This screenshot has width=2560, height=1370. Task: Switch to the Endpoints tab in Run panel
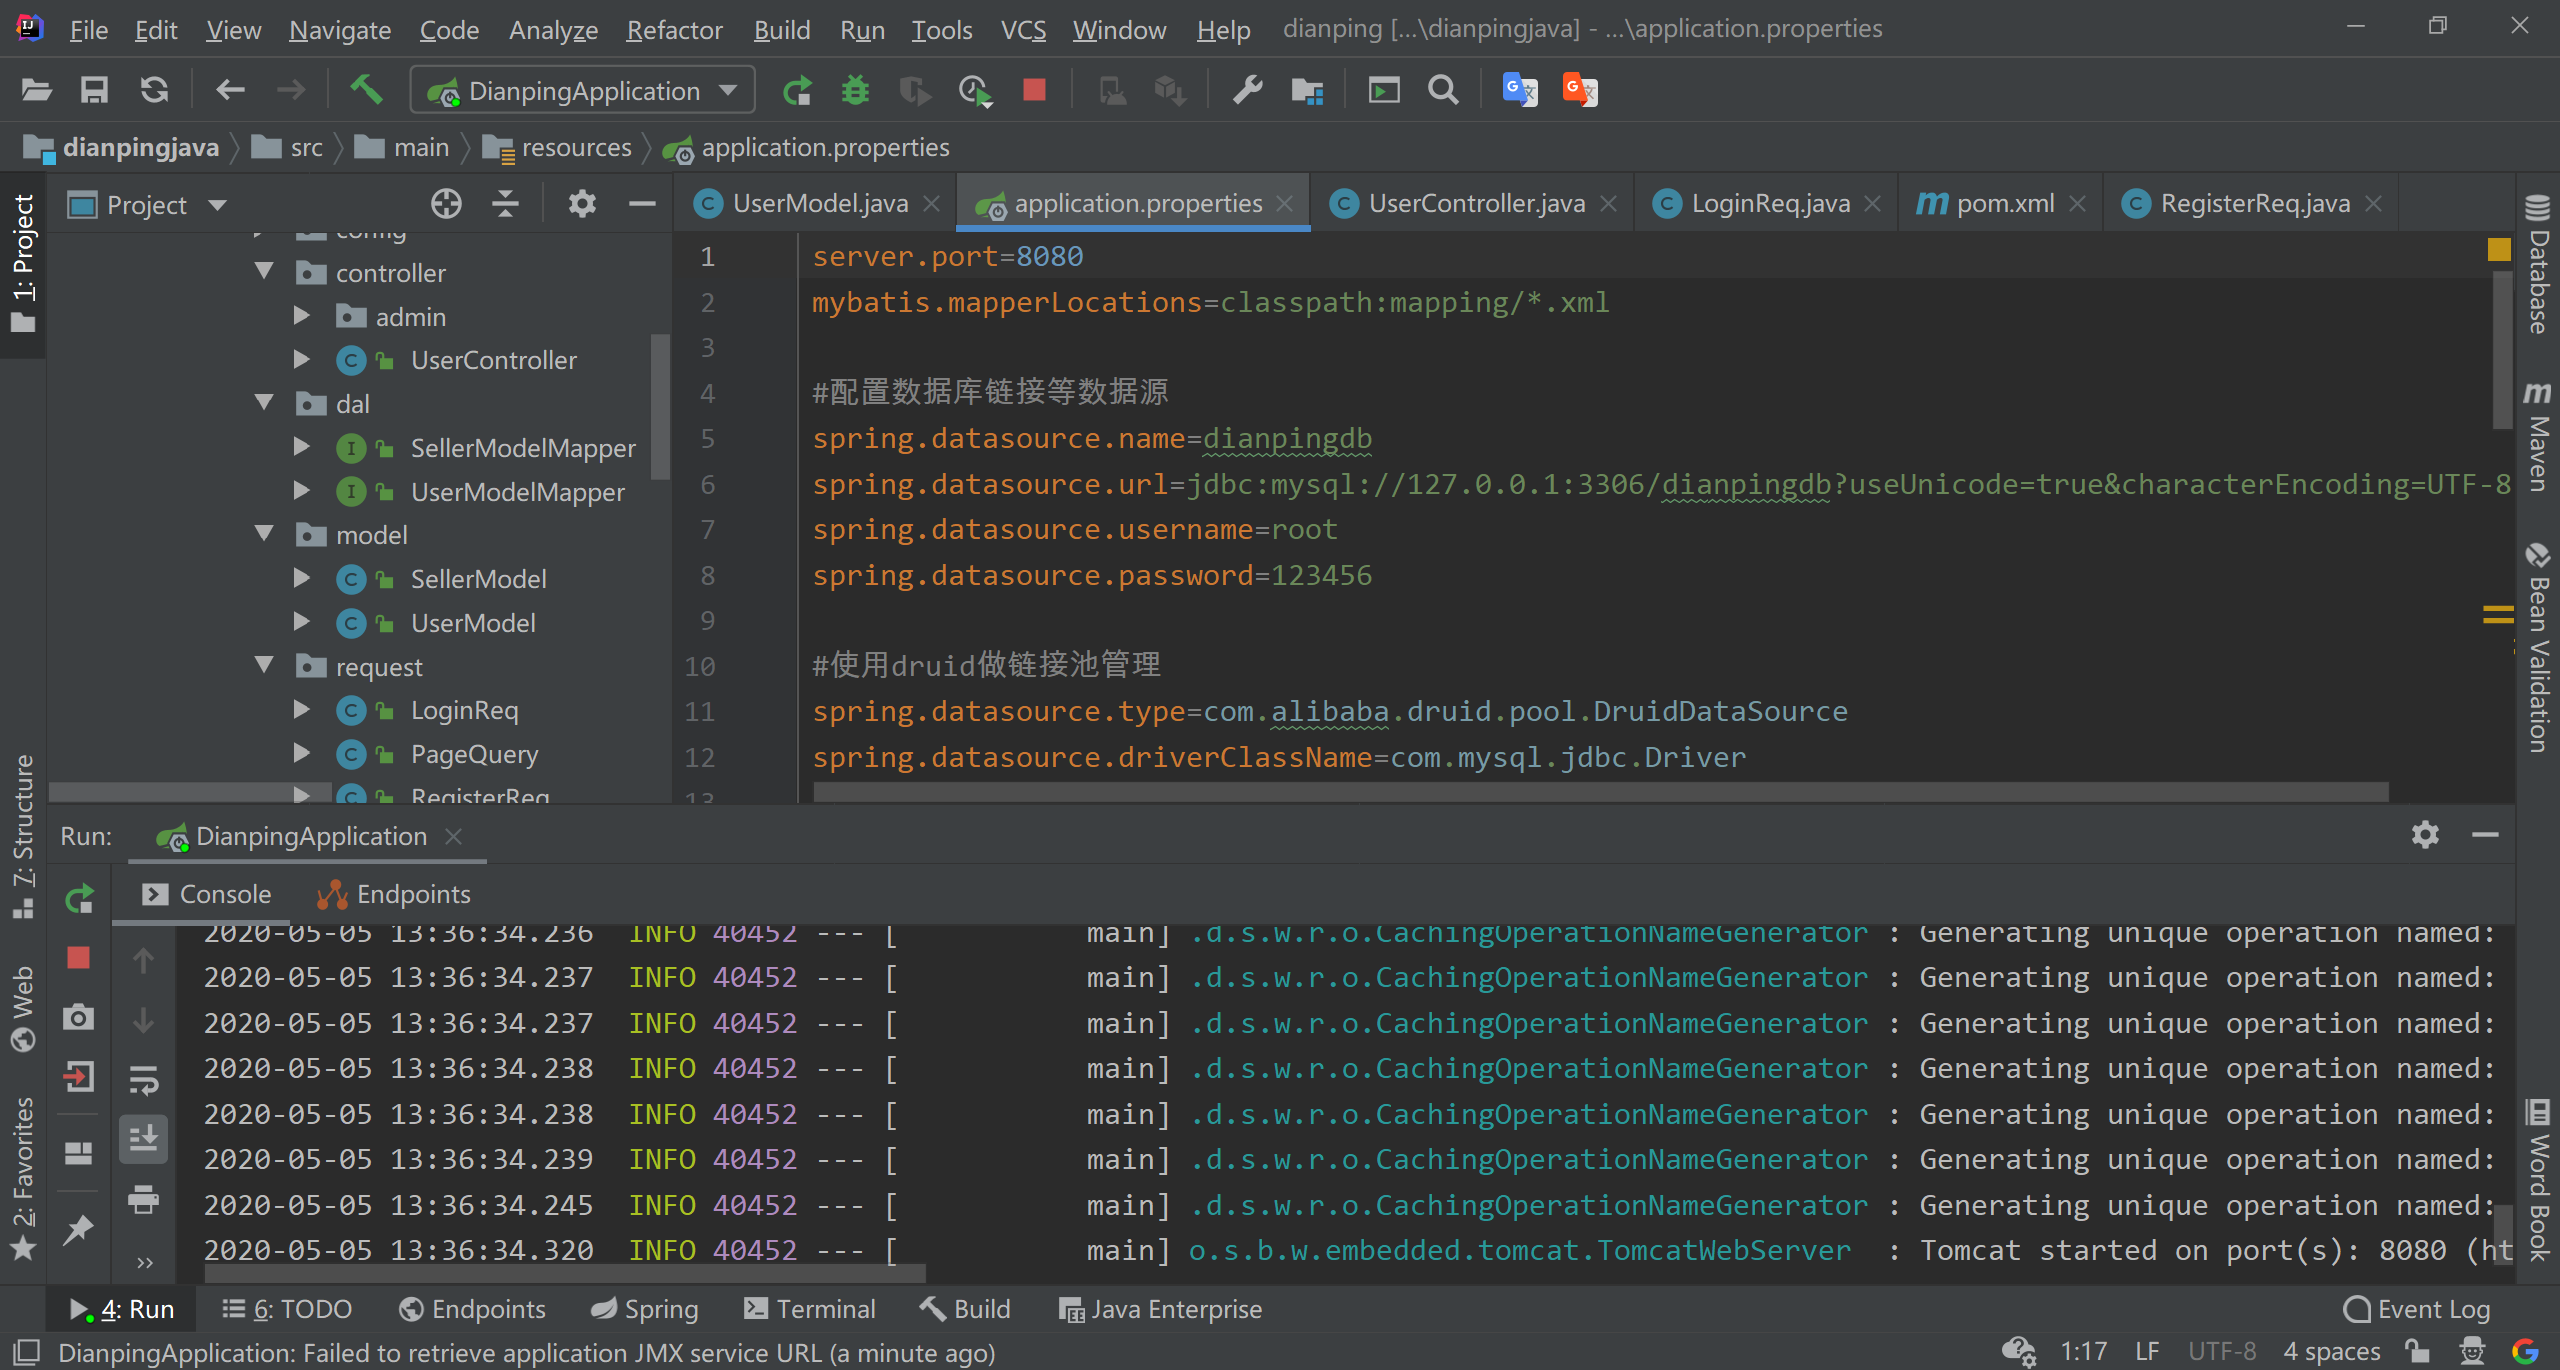[393, 894]
